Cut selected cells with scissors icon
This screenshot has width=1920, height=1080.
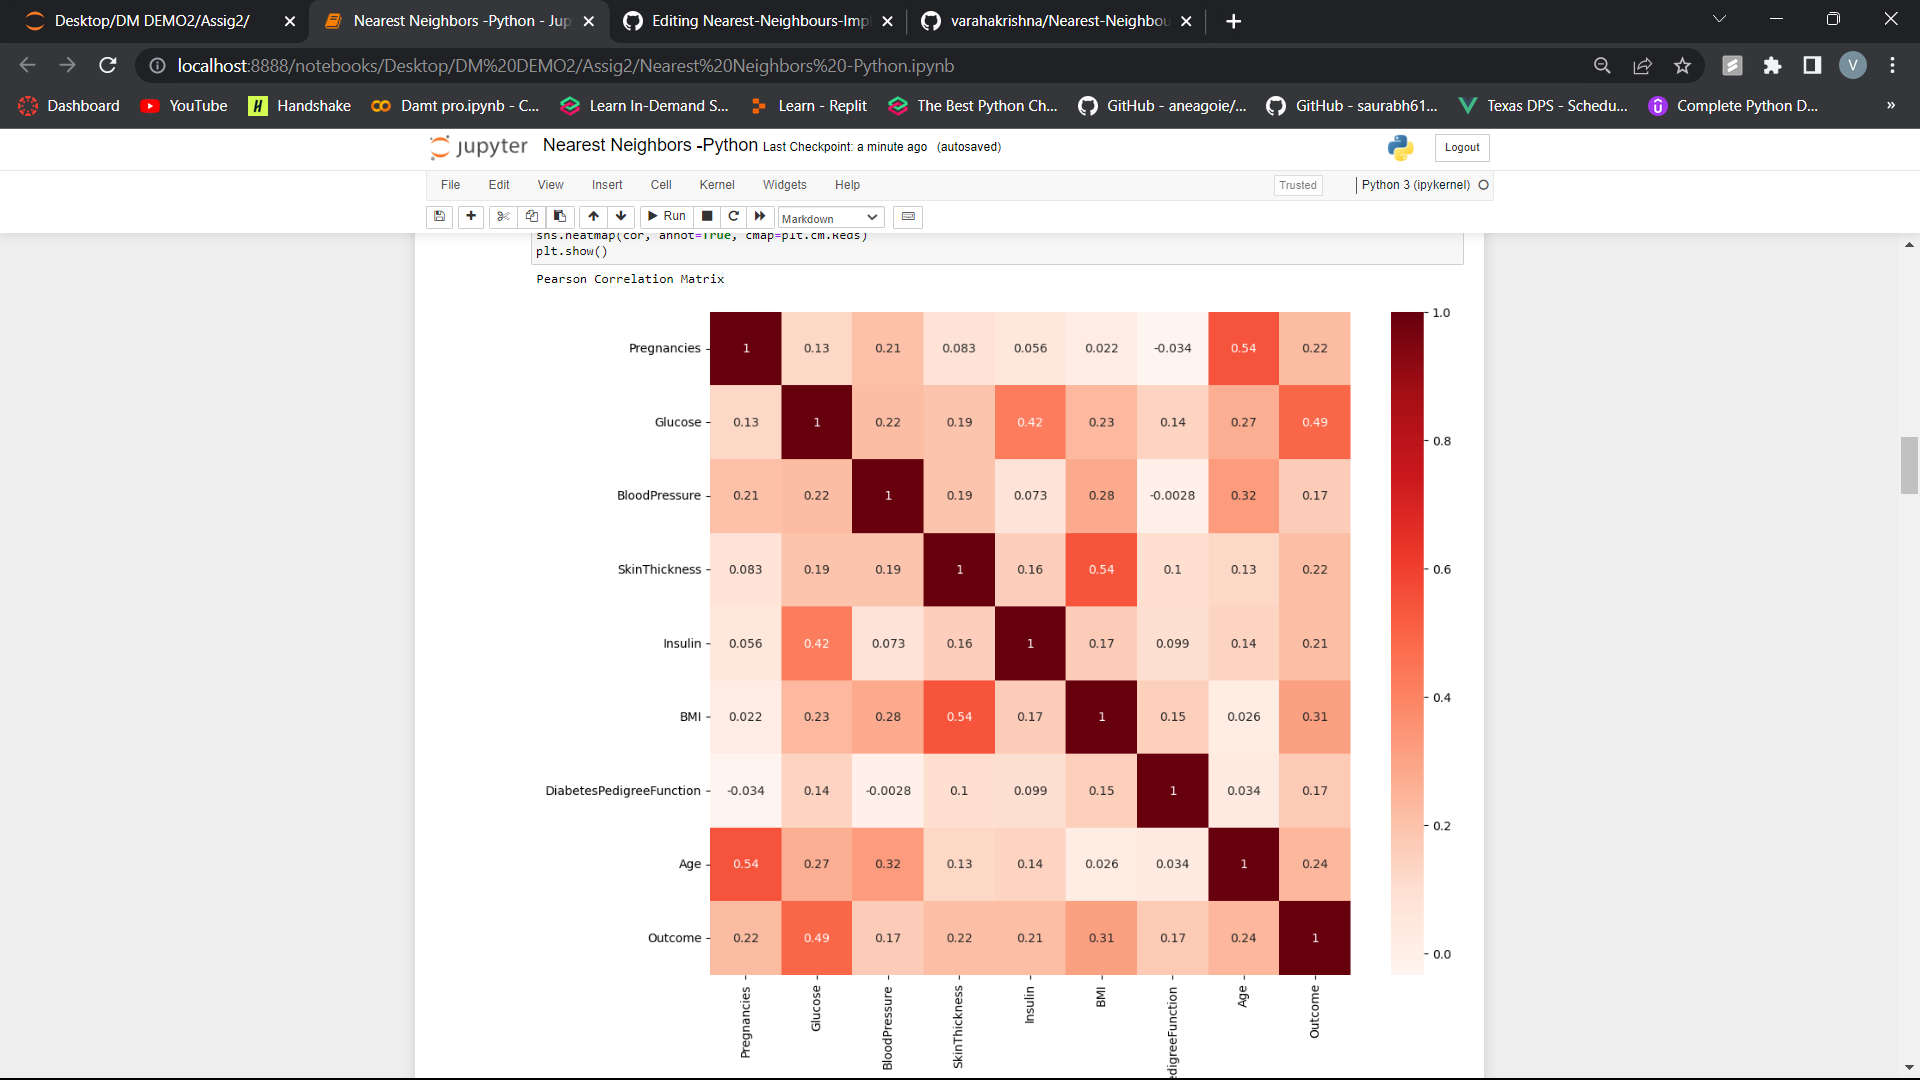pyautogui.click(x=503, y=216)
